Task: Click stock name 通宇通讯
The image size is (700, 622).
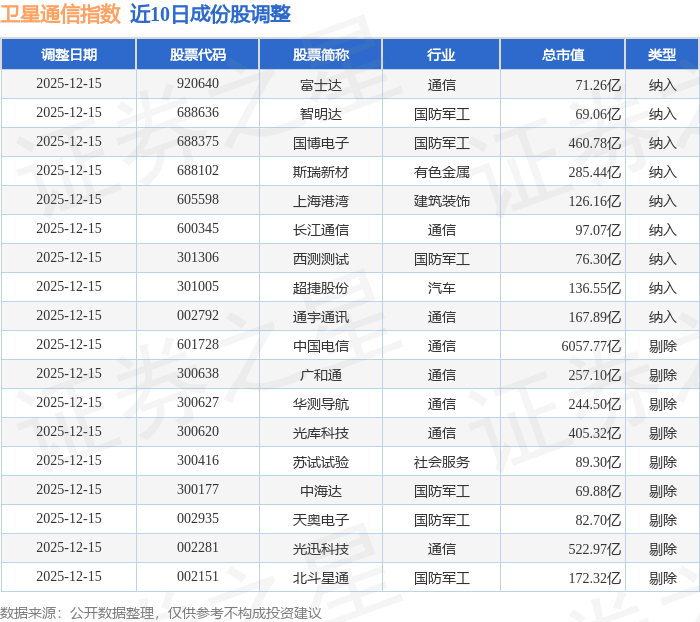Action: (x=321, y=317)
